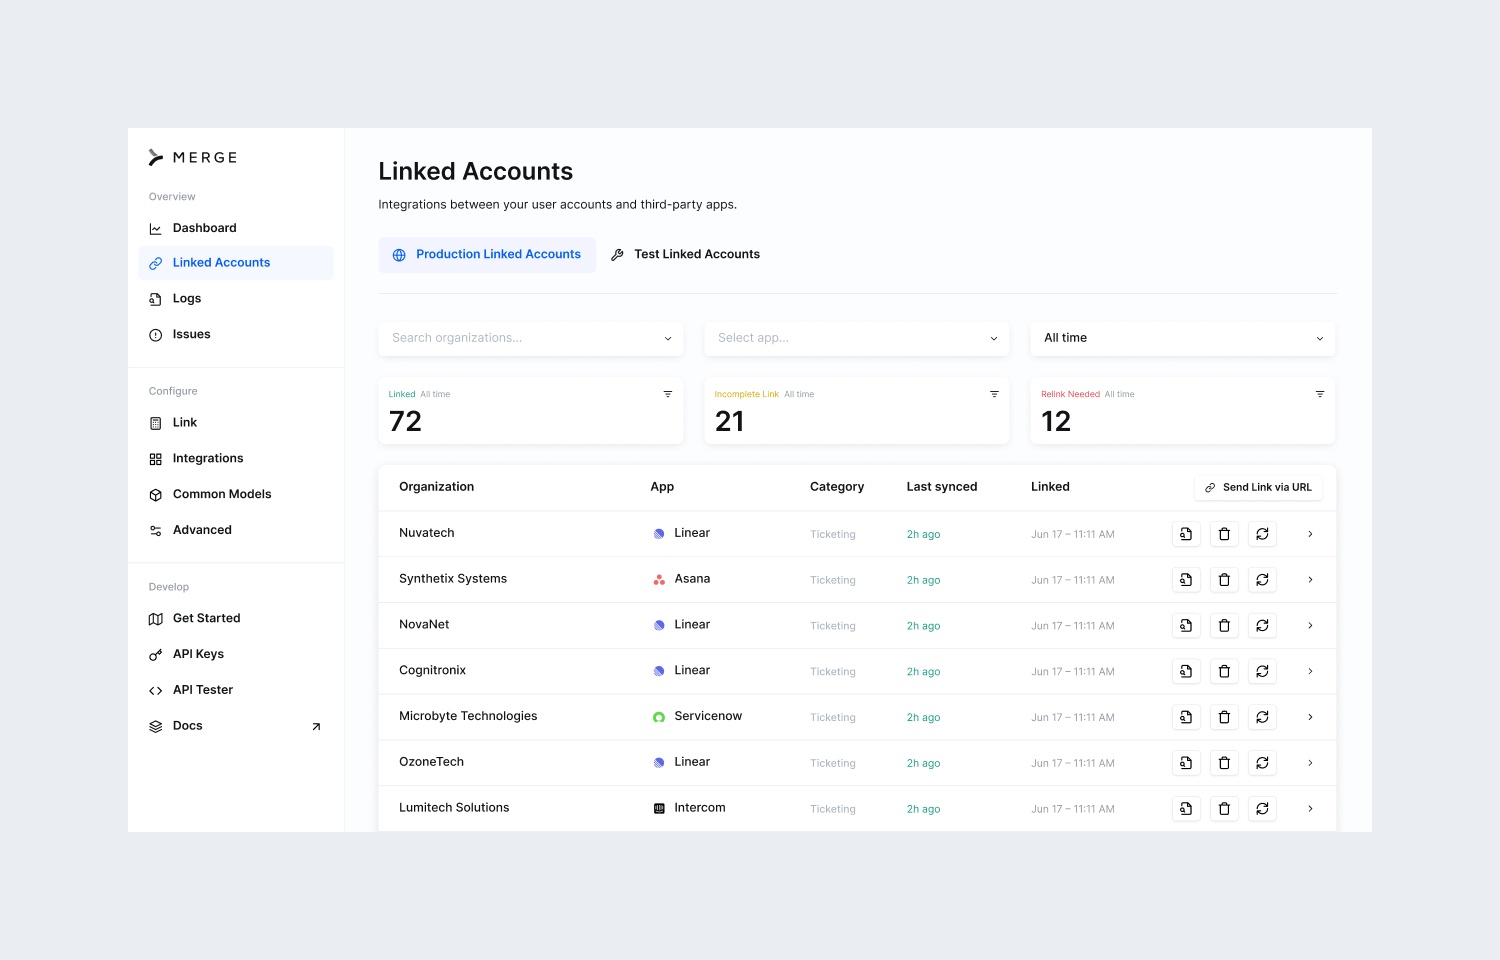Click the Incomplete Link count 21

[730, 421]
